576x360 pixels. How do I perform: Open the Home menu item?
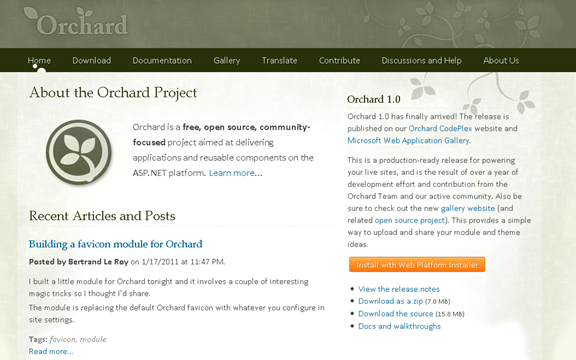(39, 61)
